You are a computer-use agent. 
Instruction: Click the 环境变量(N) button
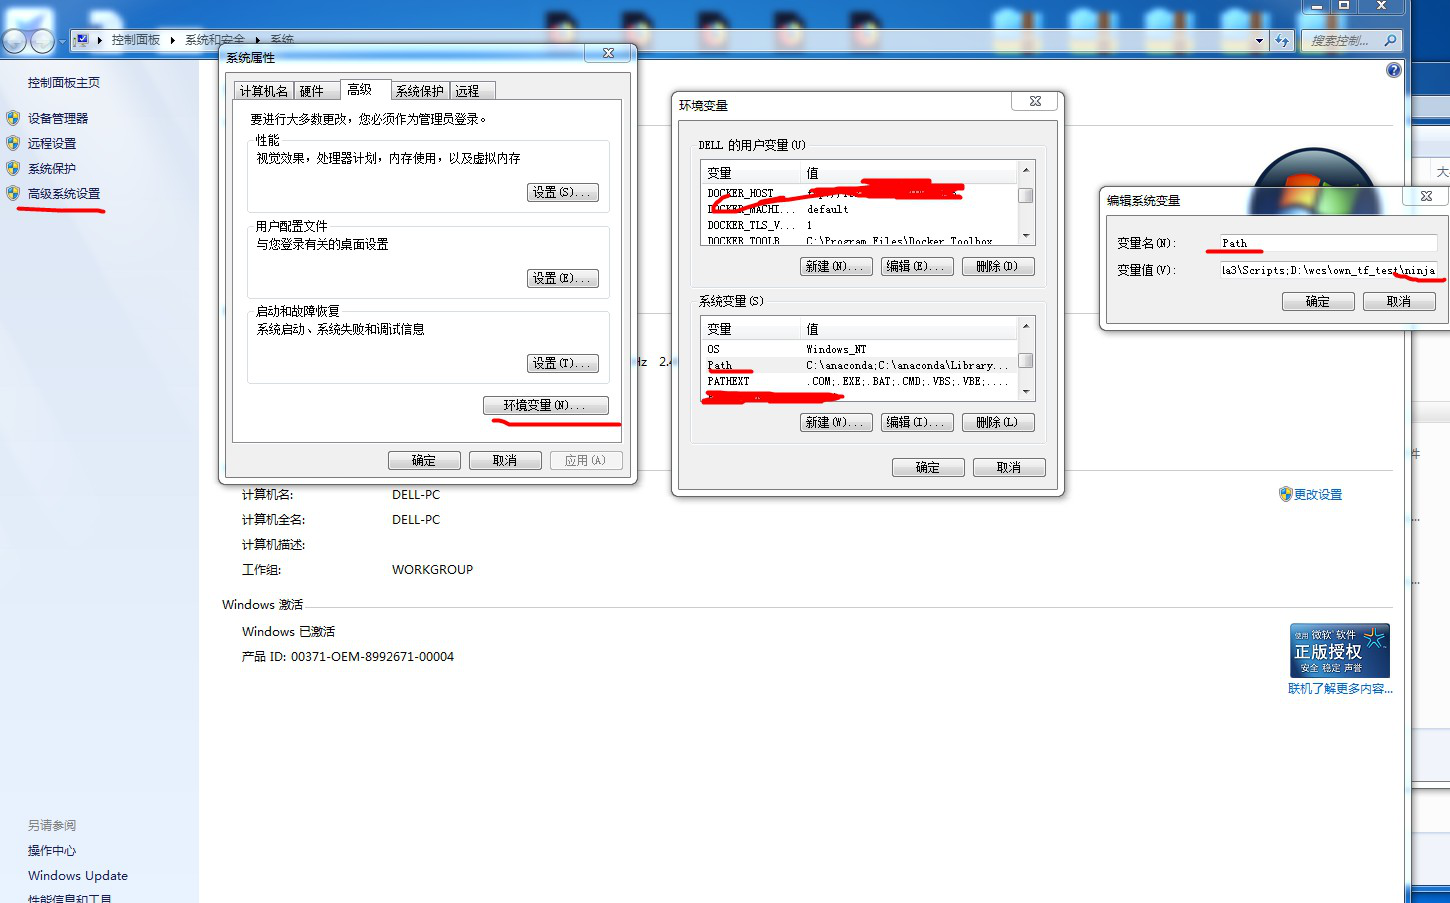pyautogui.click(x=547, y=405)
